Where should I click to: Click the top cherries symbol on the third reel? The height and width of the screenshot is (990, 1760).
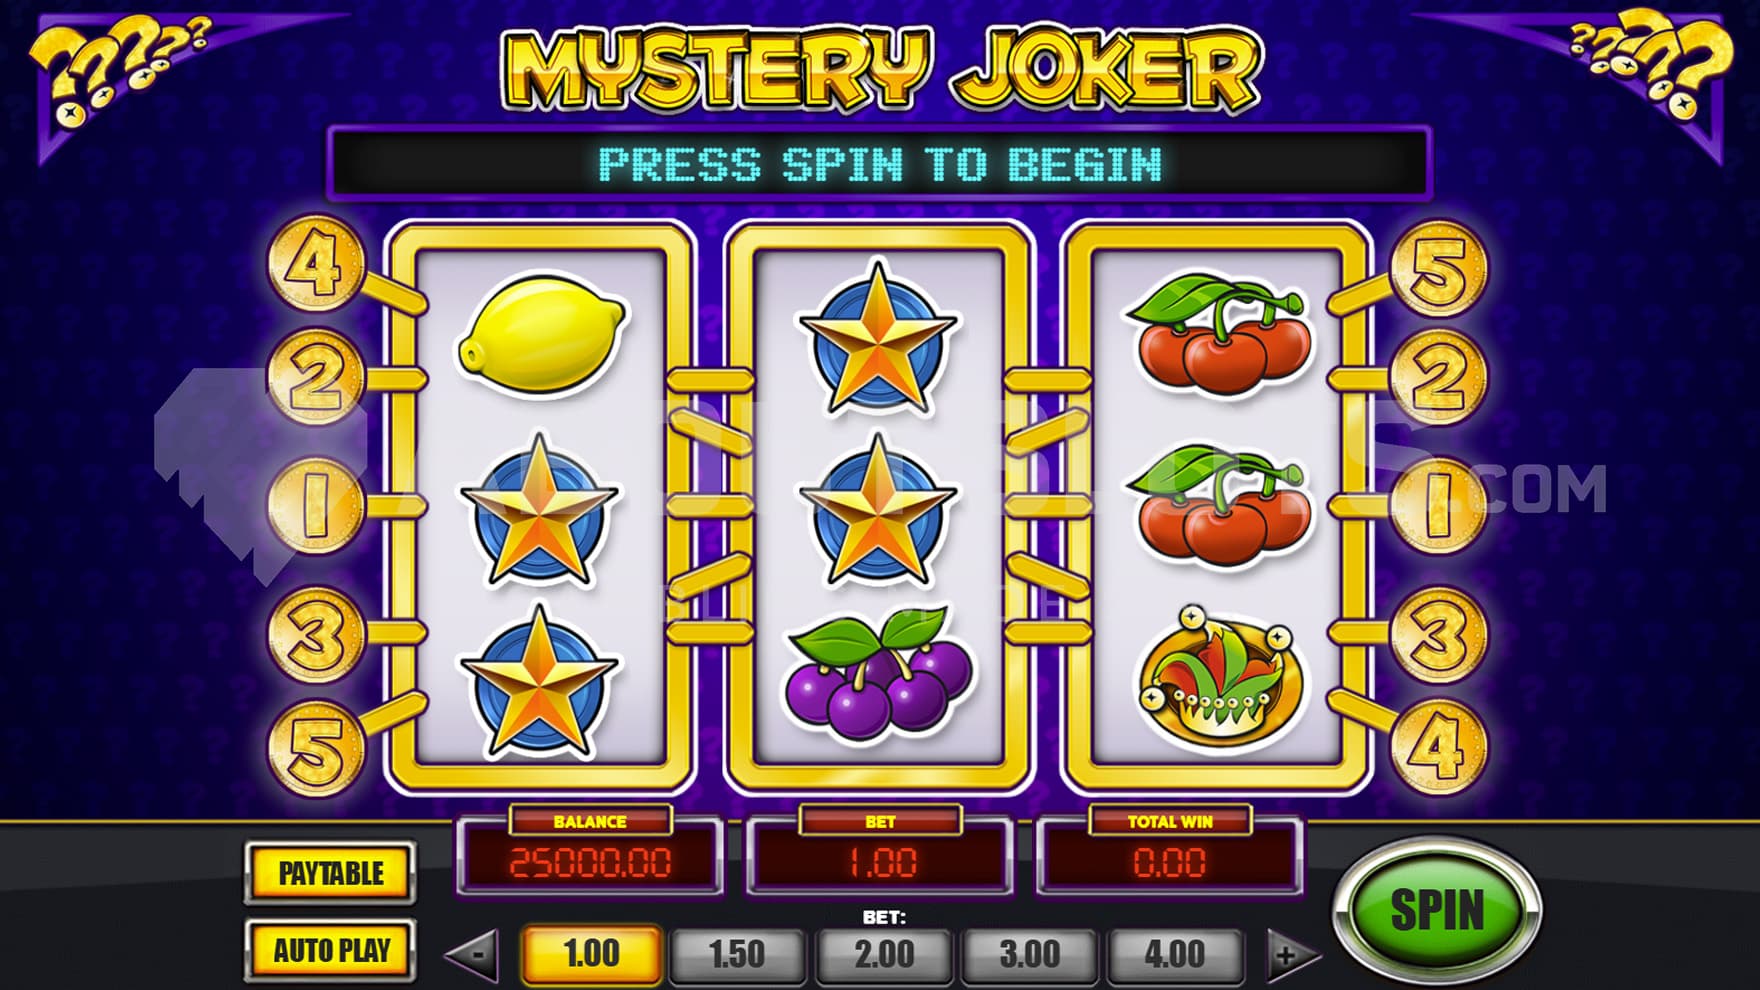1219,333
